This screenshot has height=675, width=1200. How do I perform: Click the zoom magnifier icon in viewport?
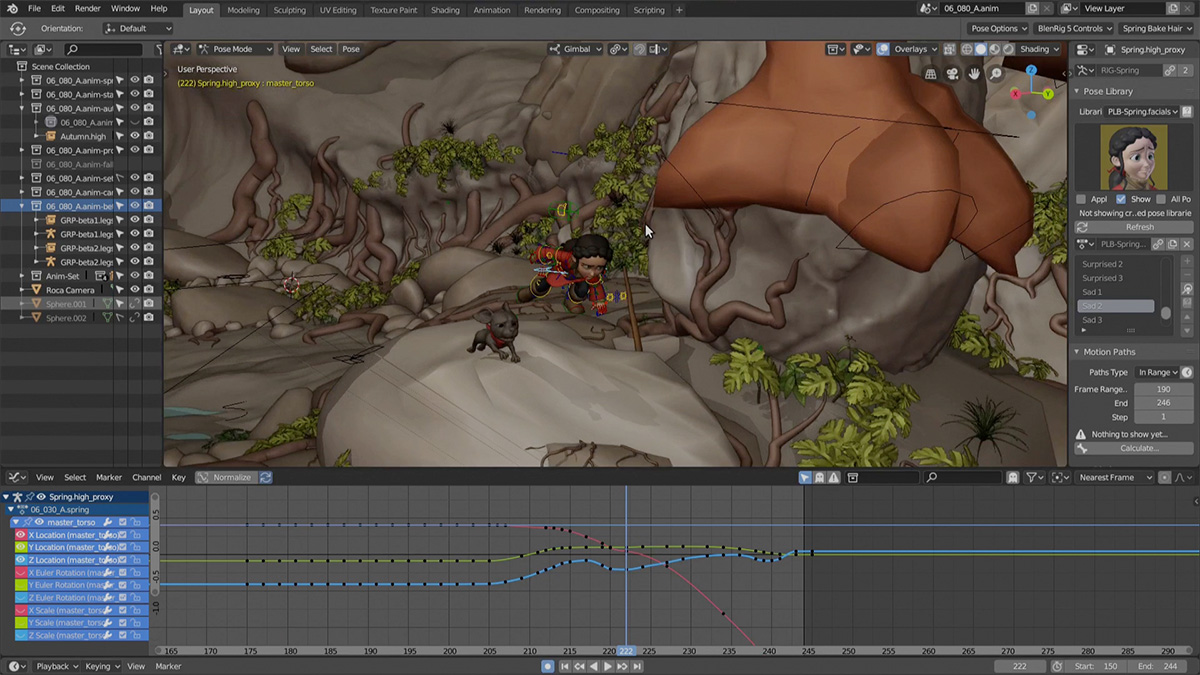coord(996,74)
